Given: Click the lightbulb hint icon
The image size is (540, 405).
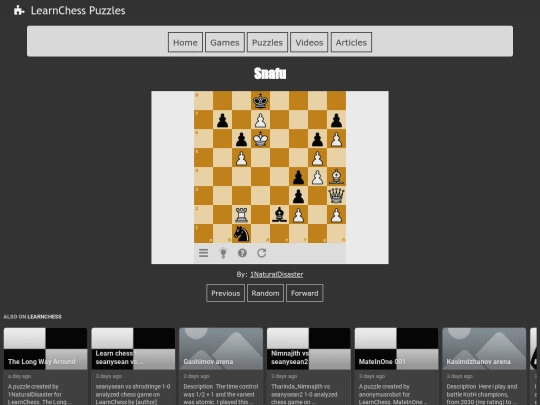Looking at the screenshot, I should pyautogui.click(x=223, y=253).
